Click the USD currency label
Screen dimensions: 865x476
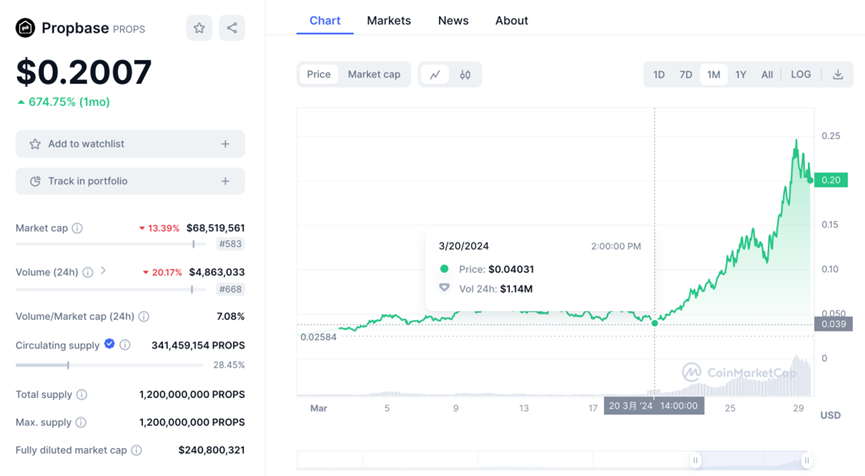tap(830, 415)
